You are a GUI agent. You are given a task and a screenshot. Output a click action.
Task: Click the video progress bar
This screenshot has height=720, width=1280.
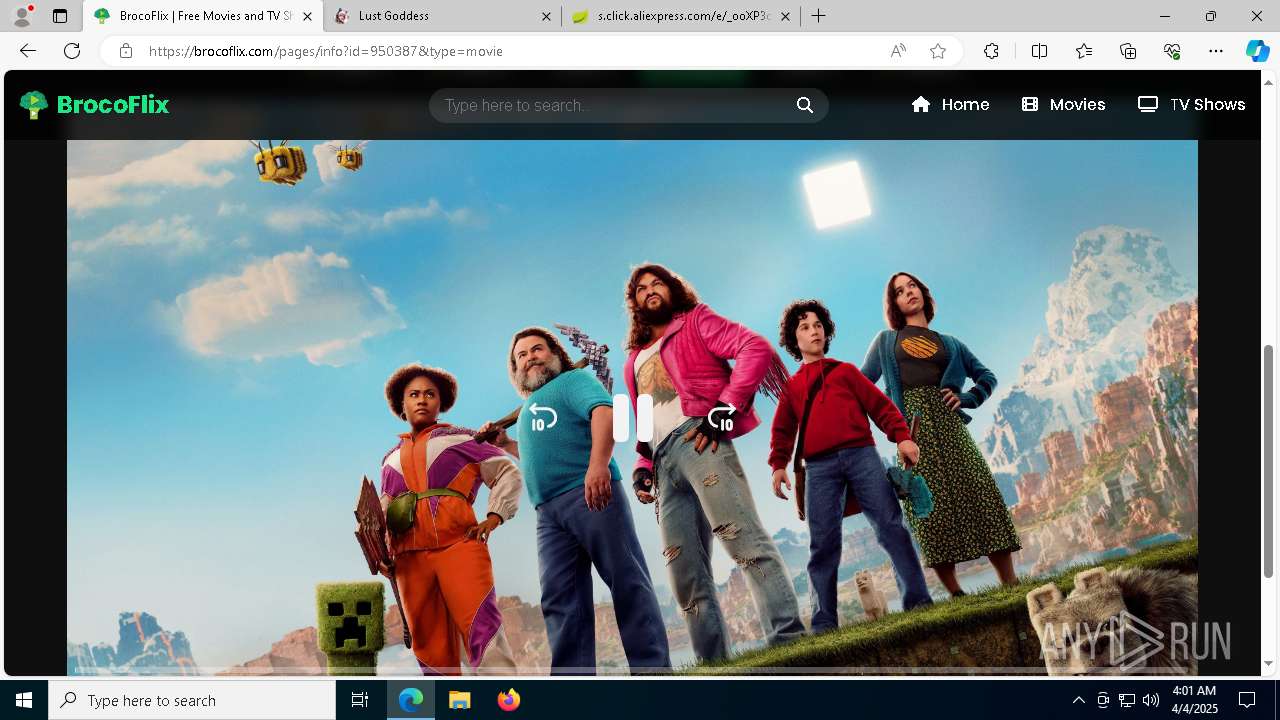coord(632,669)
